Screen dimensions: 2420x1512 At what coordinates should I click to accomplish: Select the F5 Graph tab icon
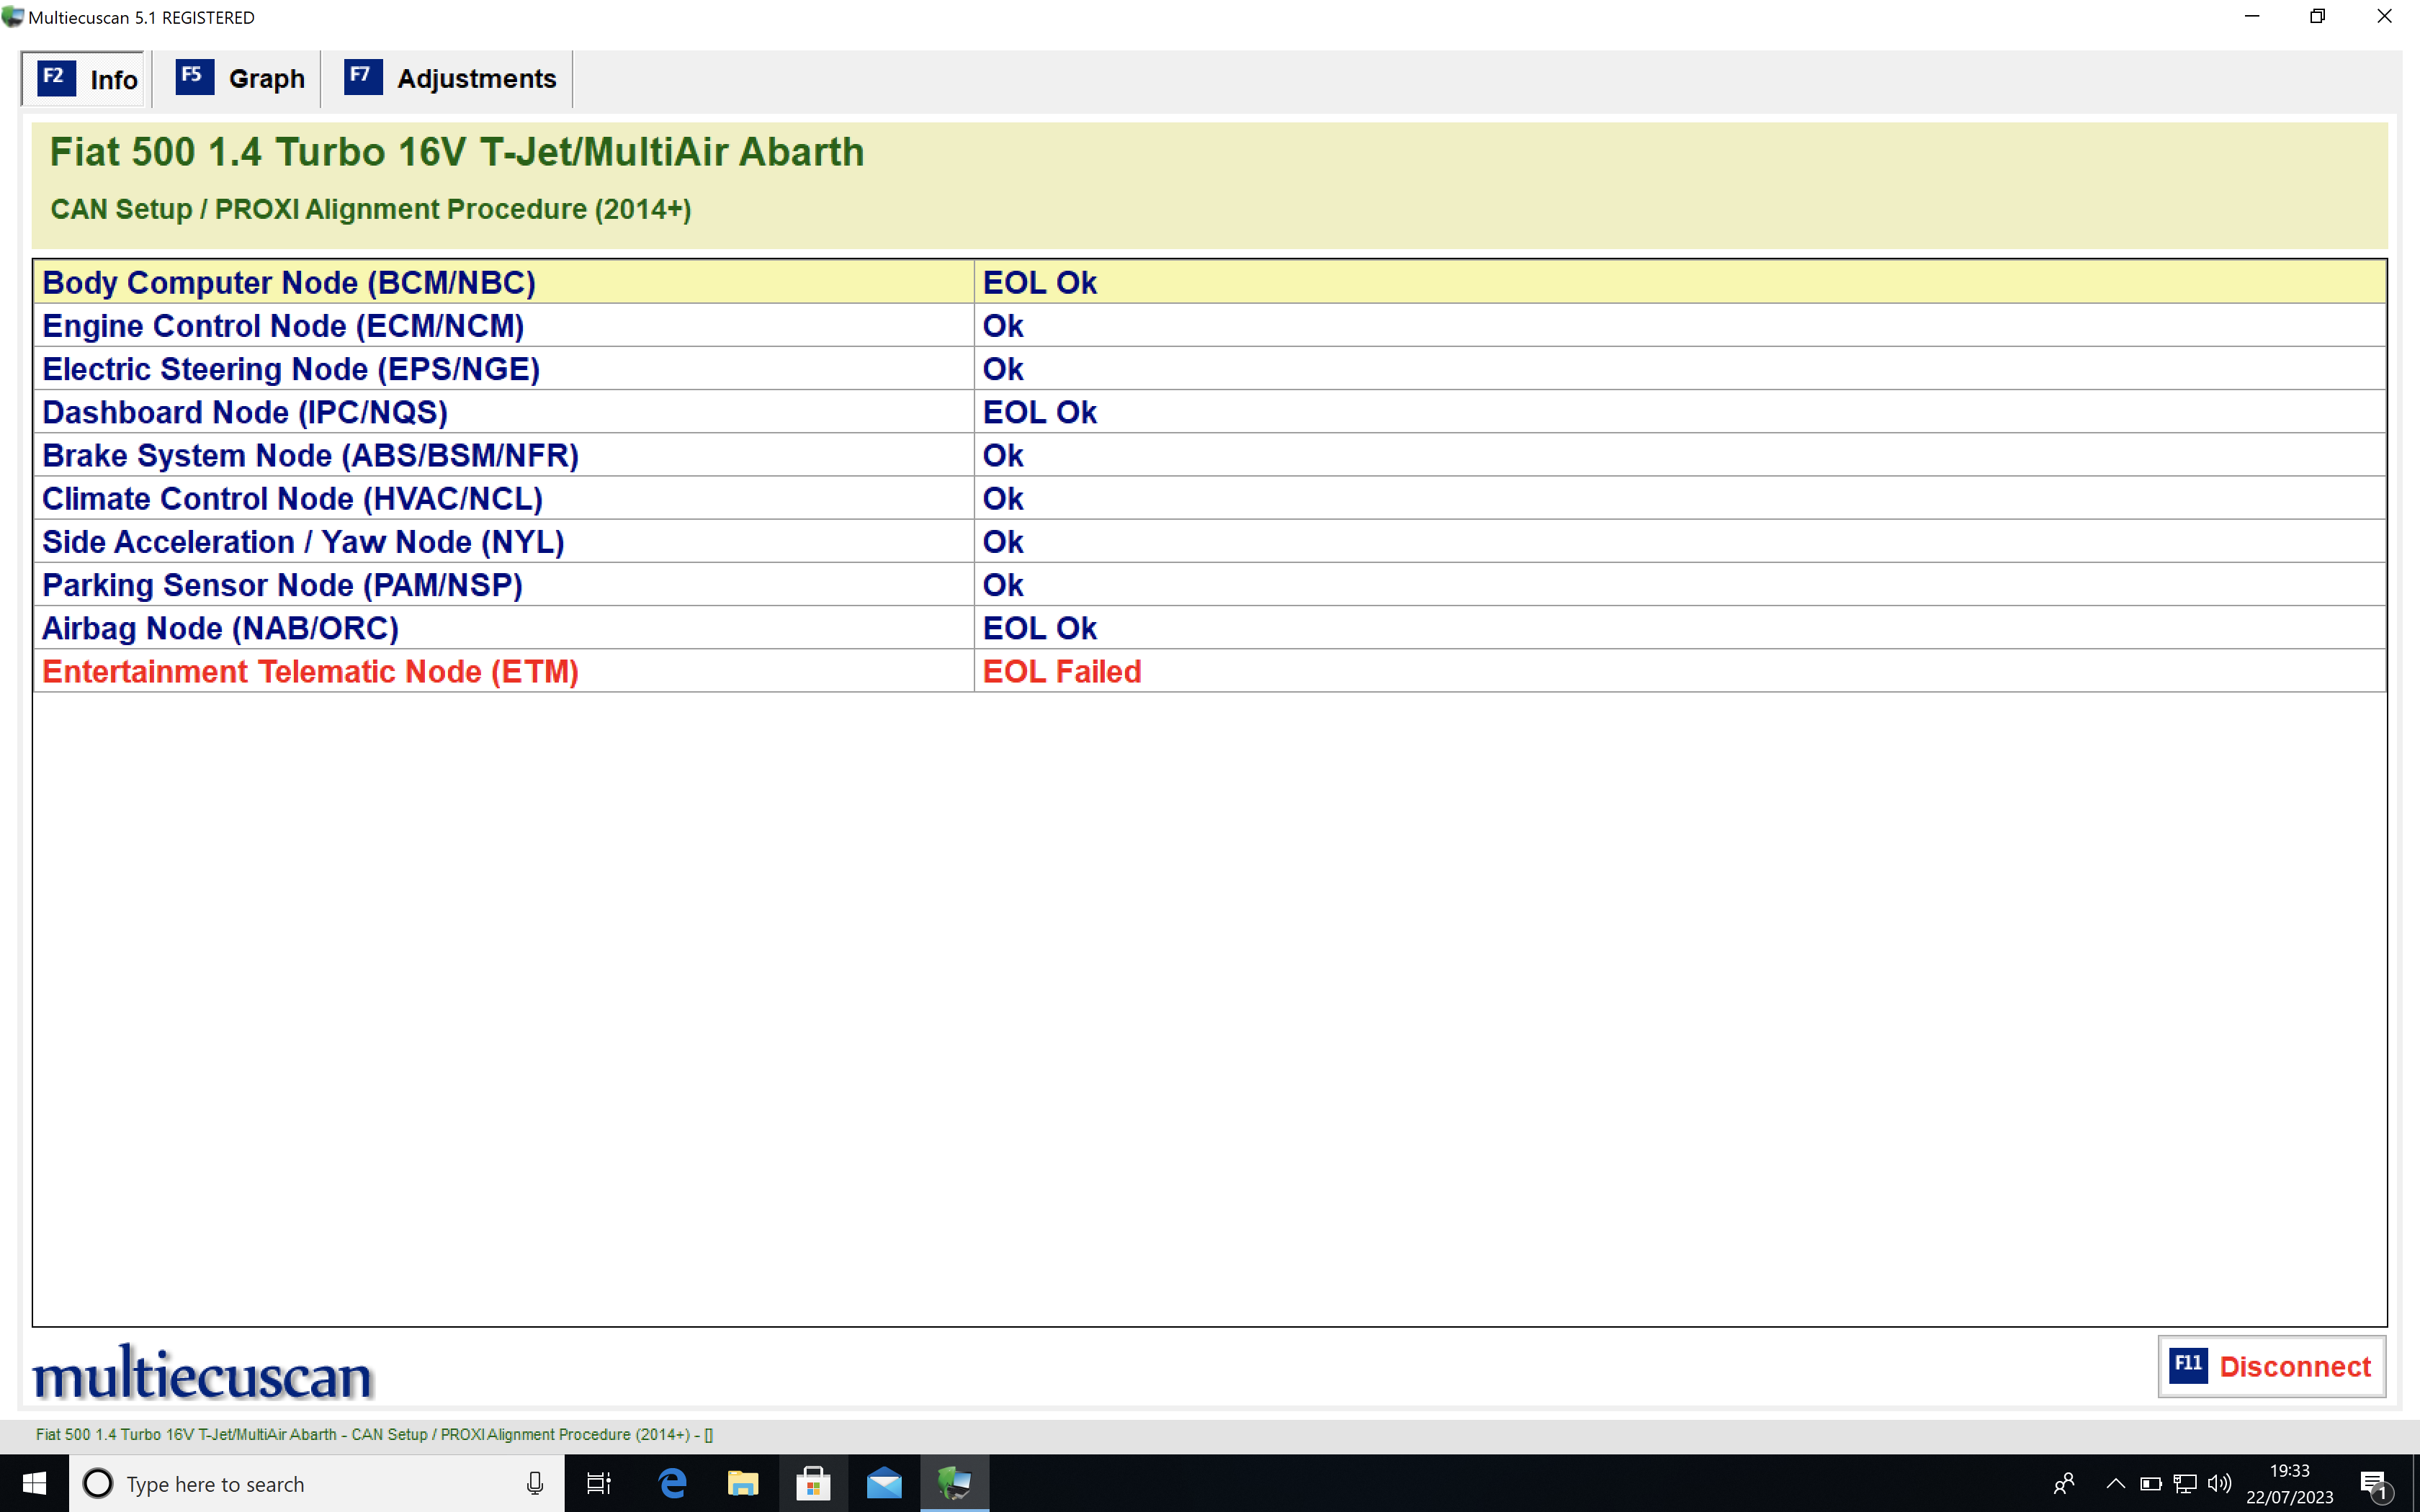point(190,76)
